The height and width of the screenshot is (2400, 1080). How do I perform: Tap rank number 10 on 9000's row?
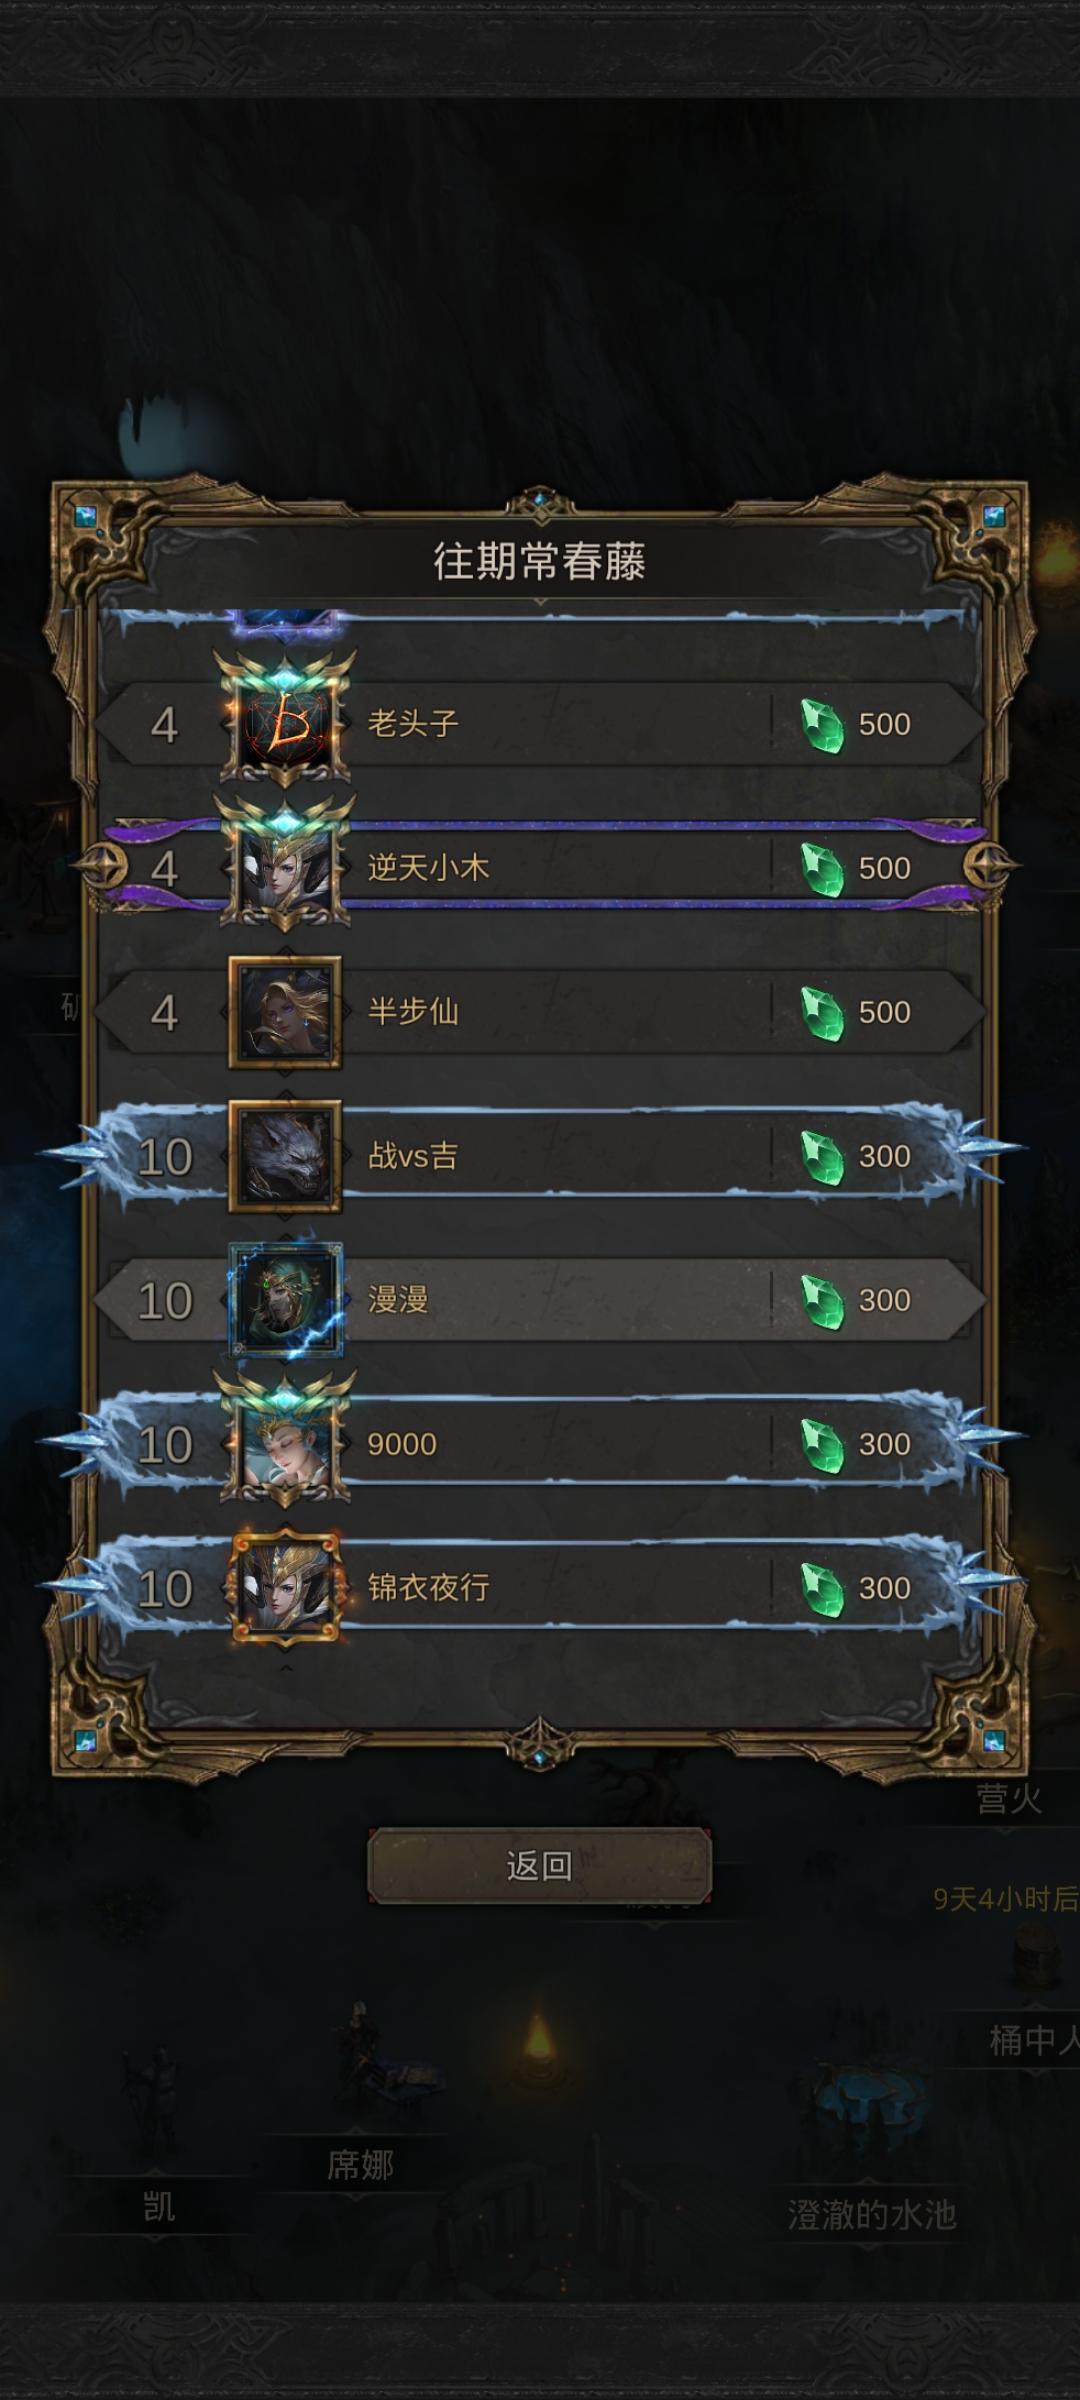pos(165,1445)
